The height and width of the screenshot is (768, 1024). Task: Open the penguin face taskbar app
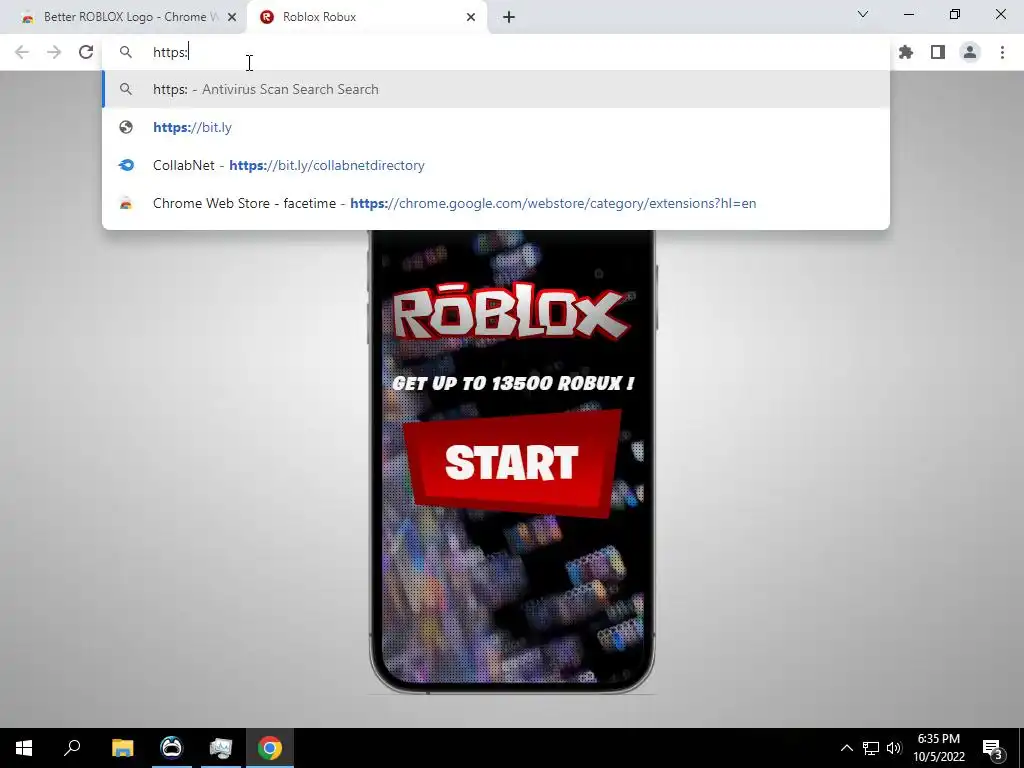tap(172, 748)
